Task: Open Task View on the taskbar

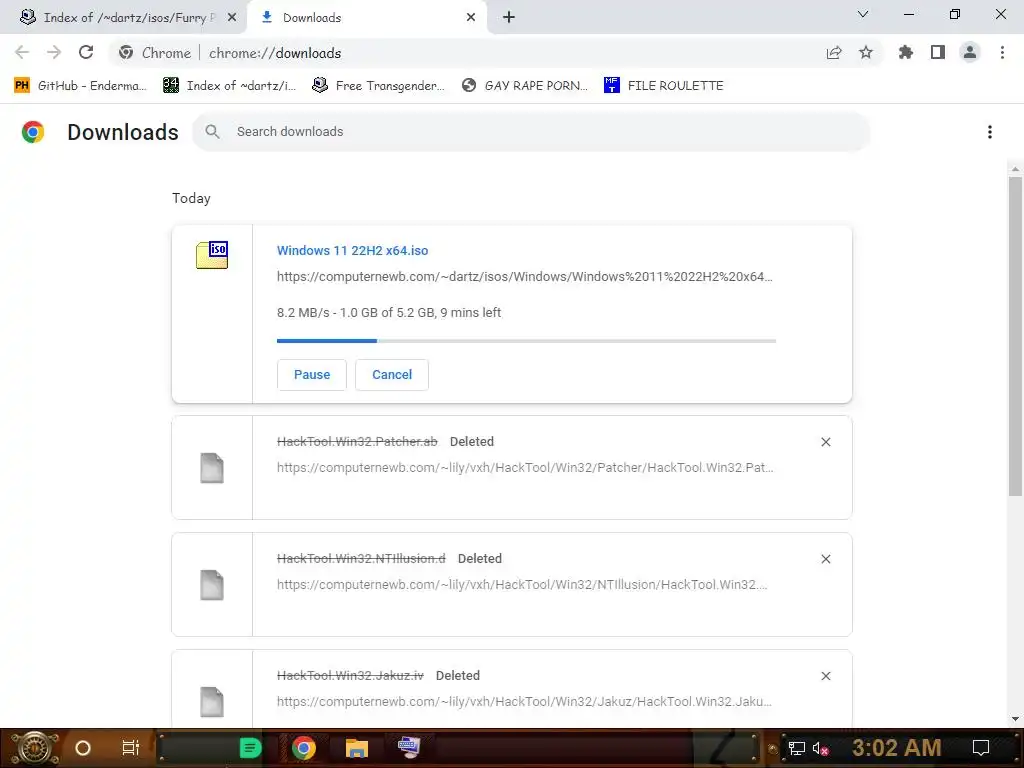Action: [x=131, y=748]
